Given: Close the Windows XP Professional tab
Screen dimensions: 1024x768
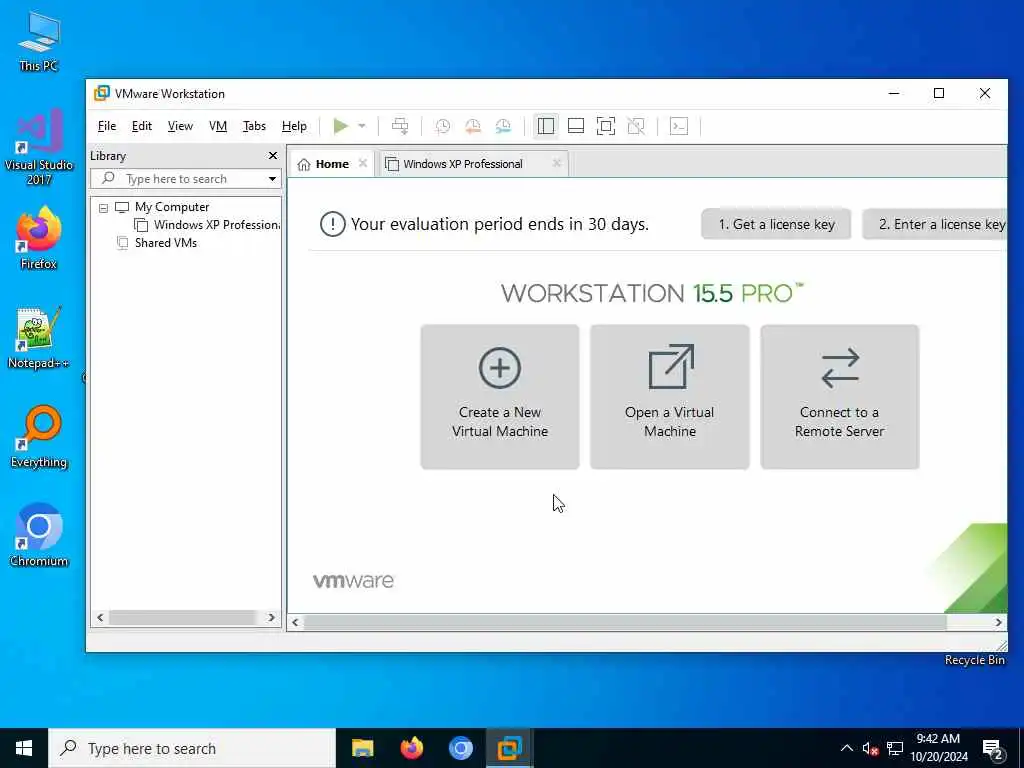Looking at the screenshot, I should point(556,163).
